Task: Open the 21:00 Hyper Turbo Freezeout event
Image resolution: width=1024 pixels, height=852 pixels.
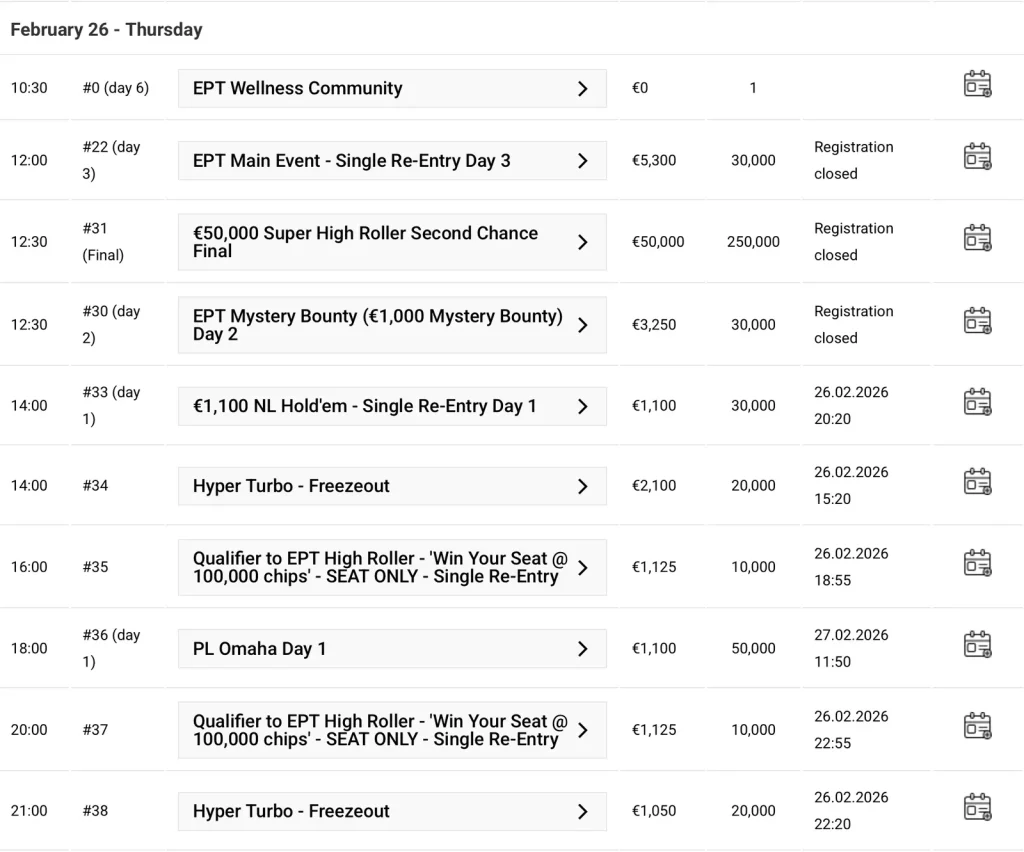Action: 392,812
